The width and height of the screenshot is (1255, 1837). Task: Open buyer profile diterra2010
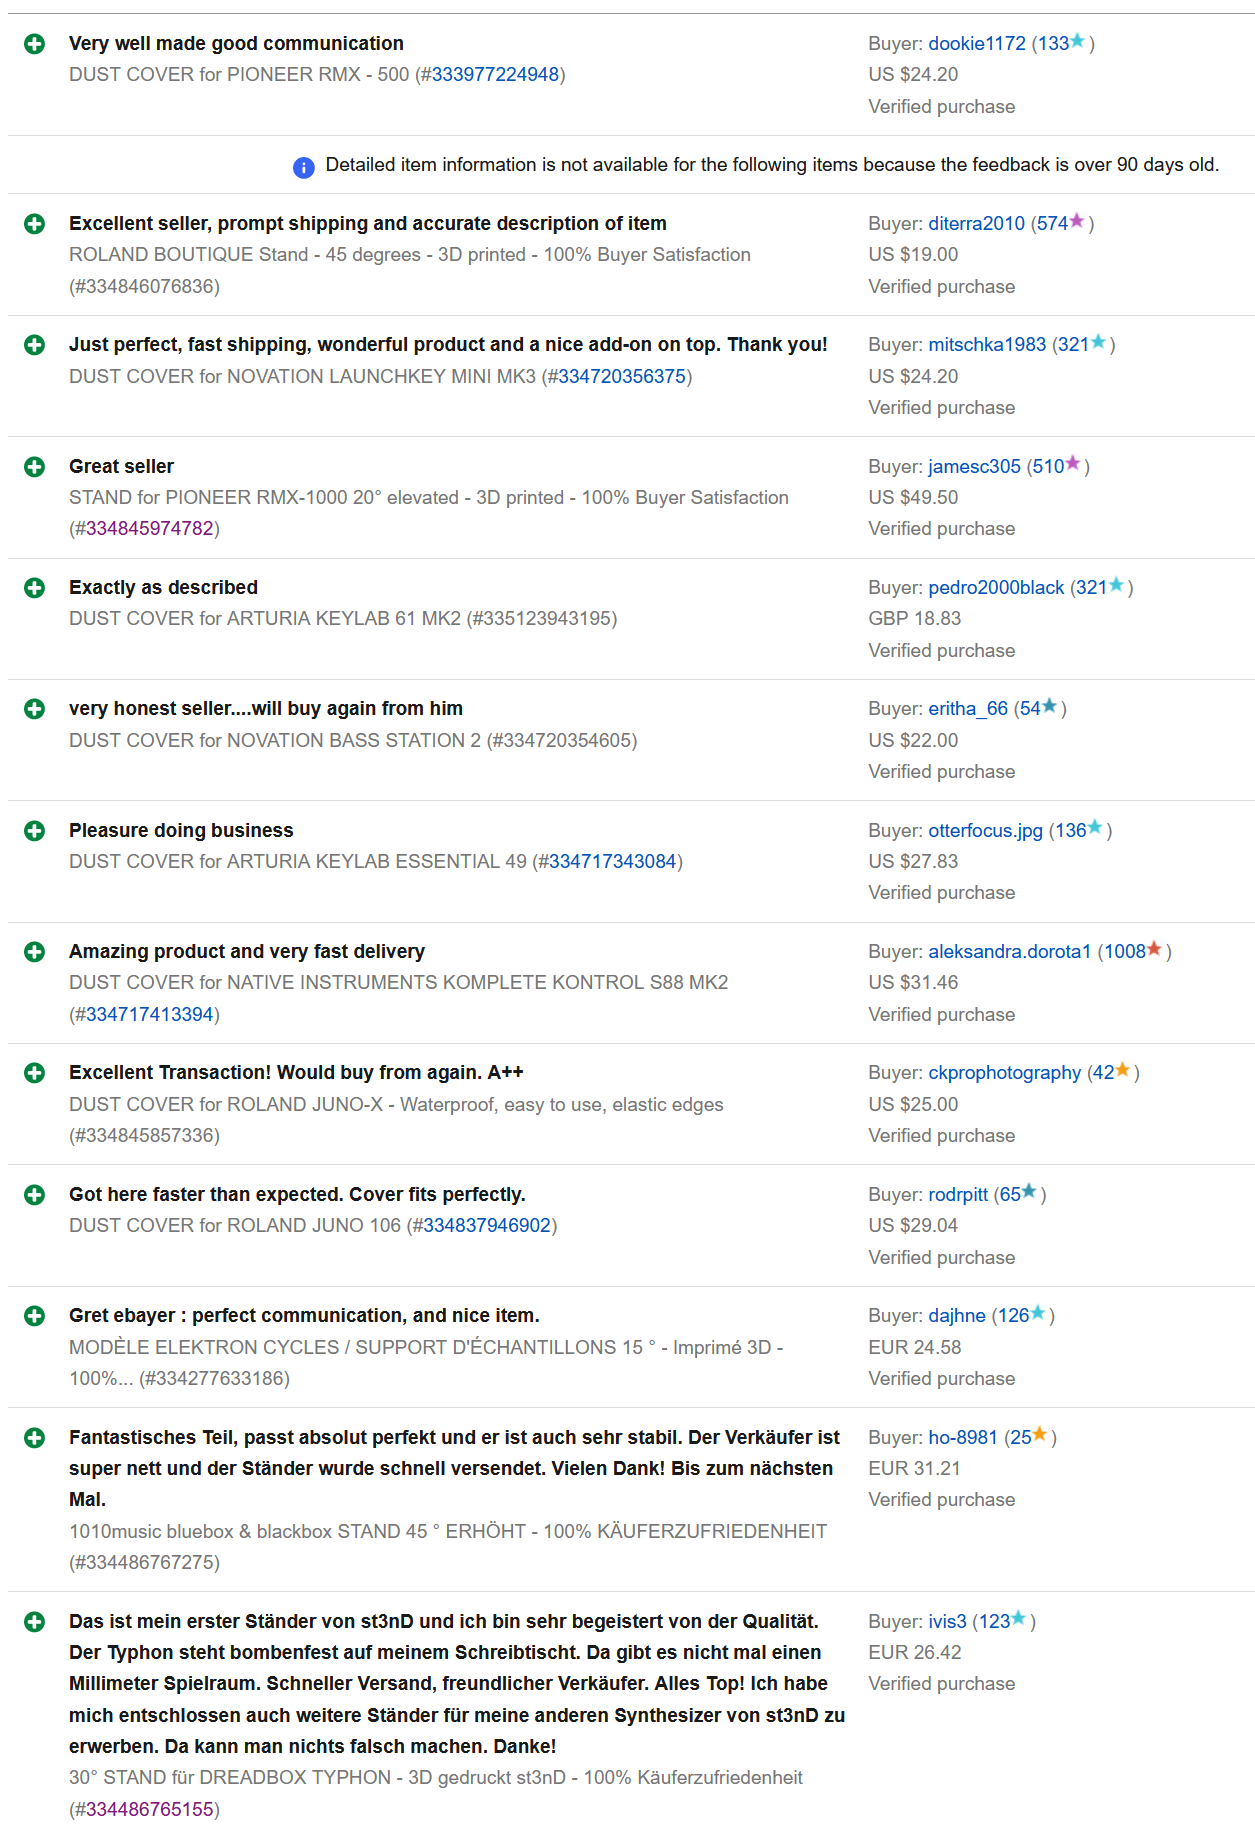point(977,224)
